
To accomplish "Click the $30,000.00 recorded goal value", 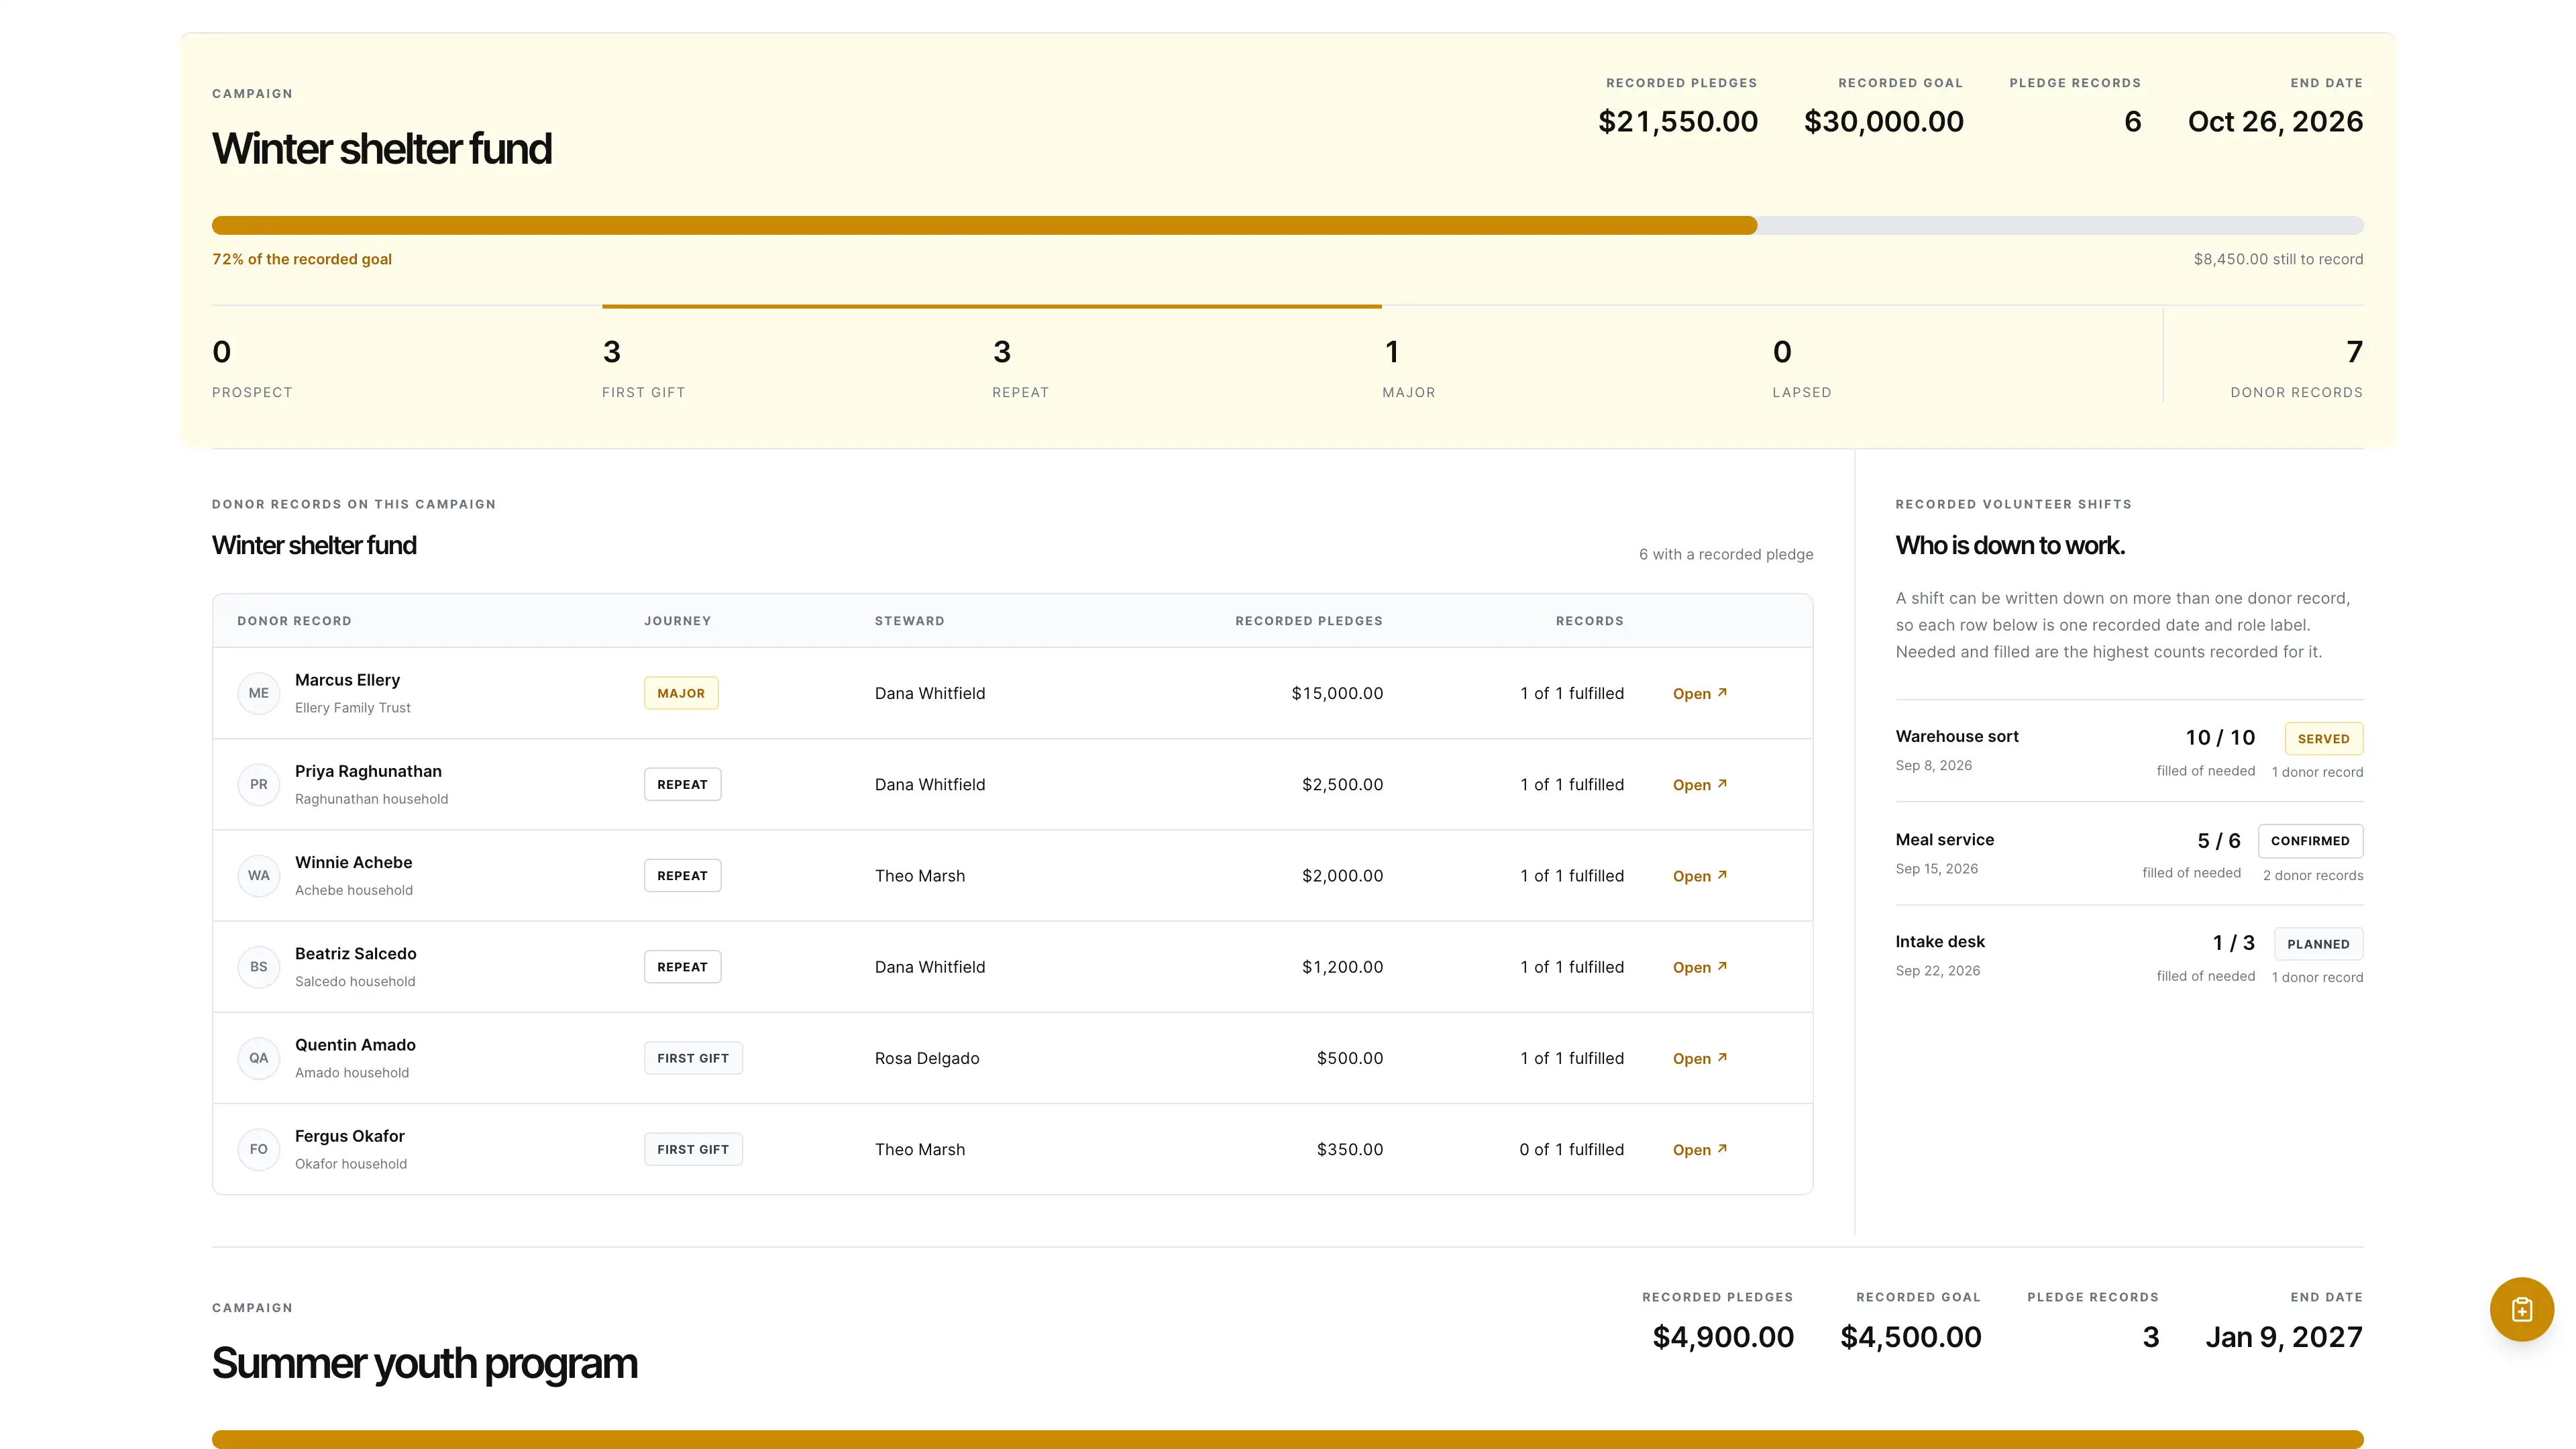I will point(1883,121).
